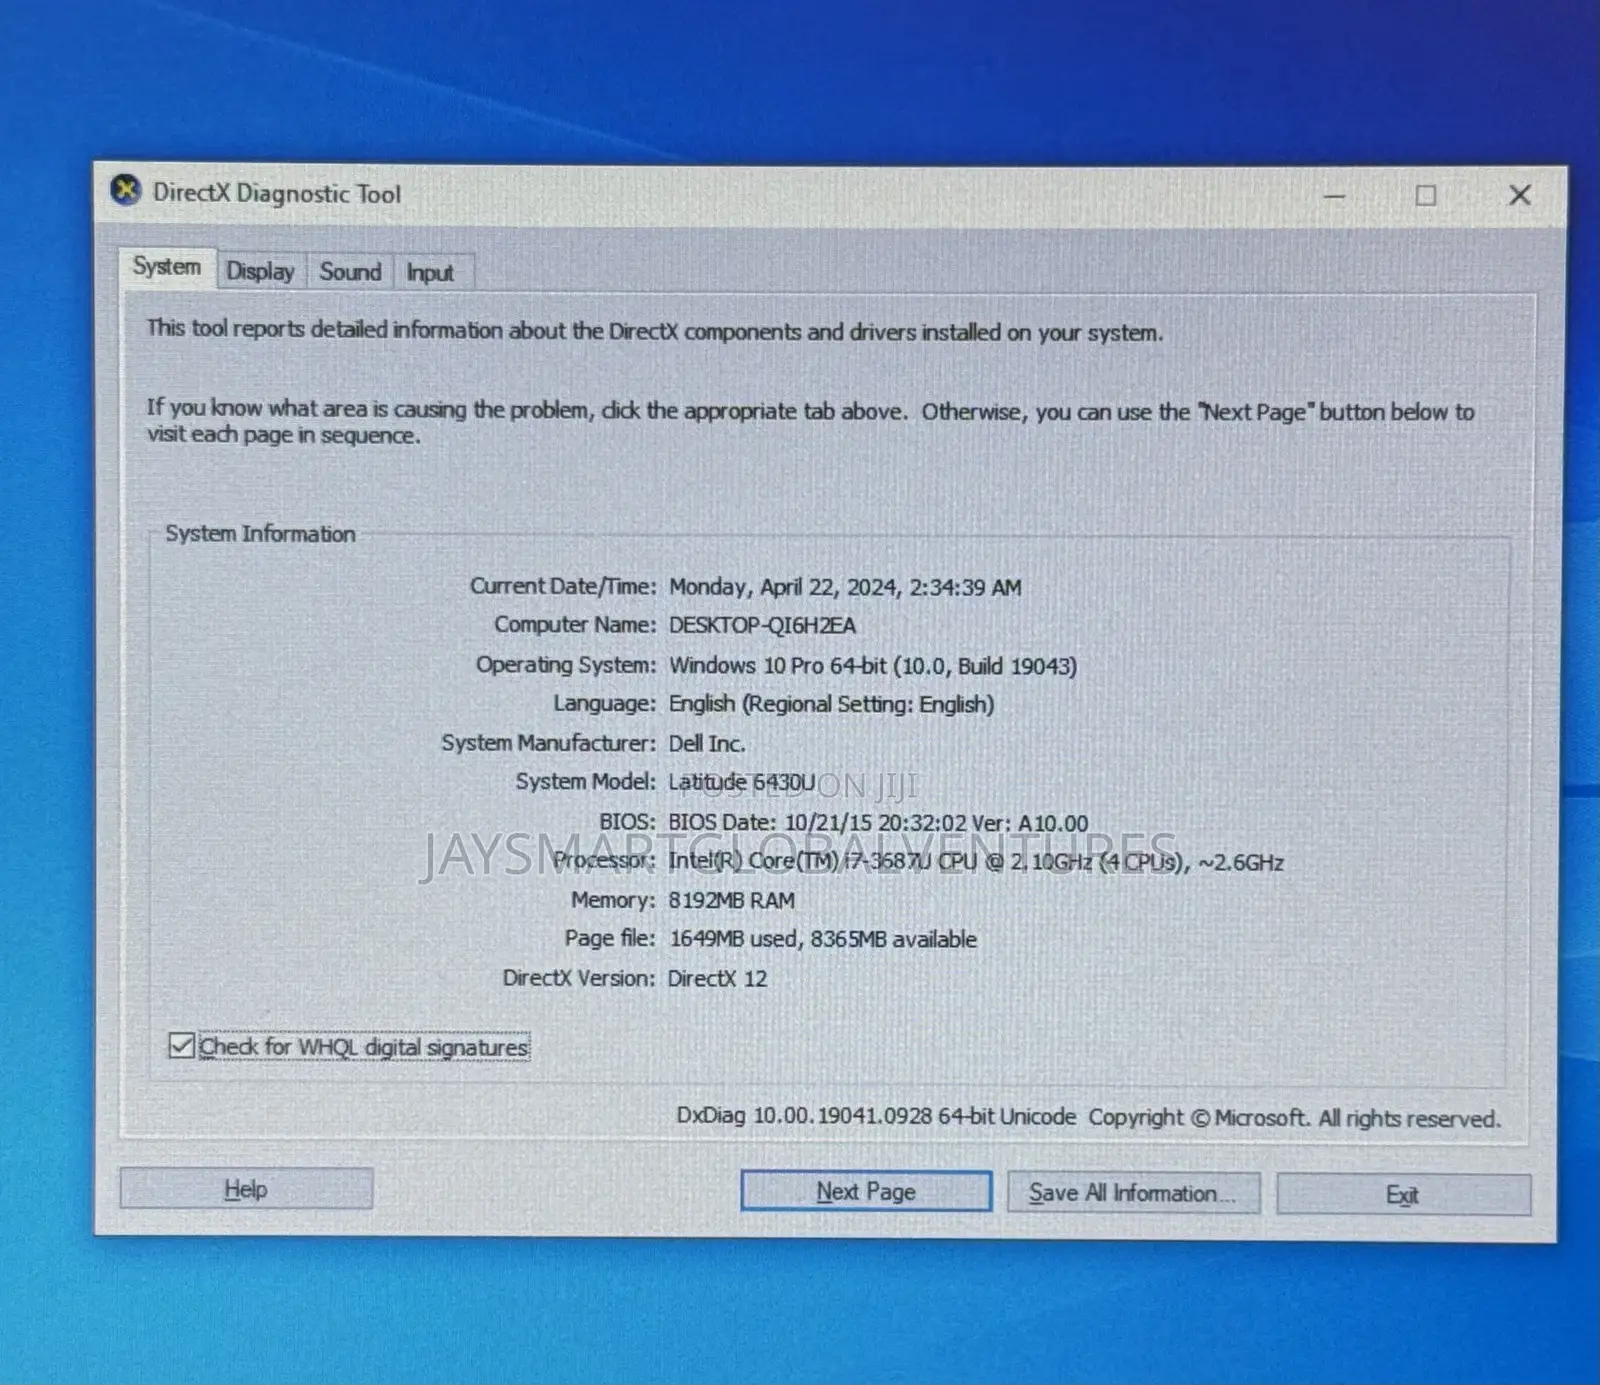Click the 'This tool reports detailed information' sentence

coord(655,331)
